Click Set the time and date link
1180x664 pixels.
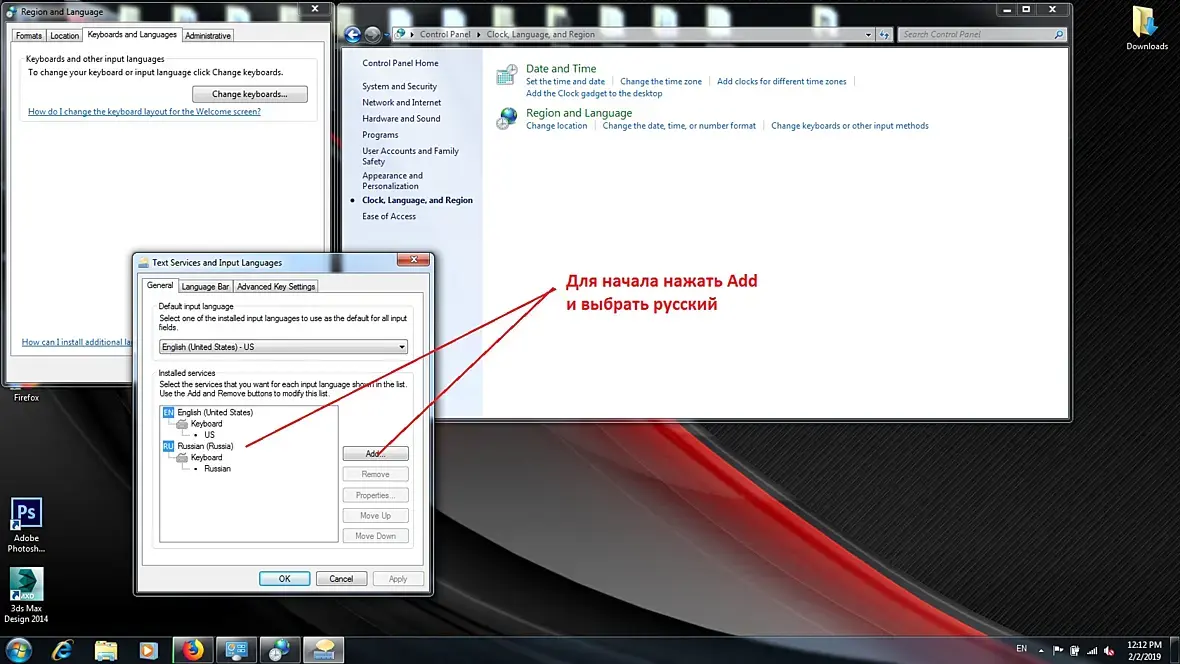565,81
